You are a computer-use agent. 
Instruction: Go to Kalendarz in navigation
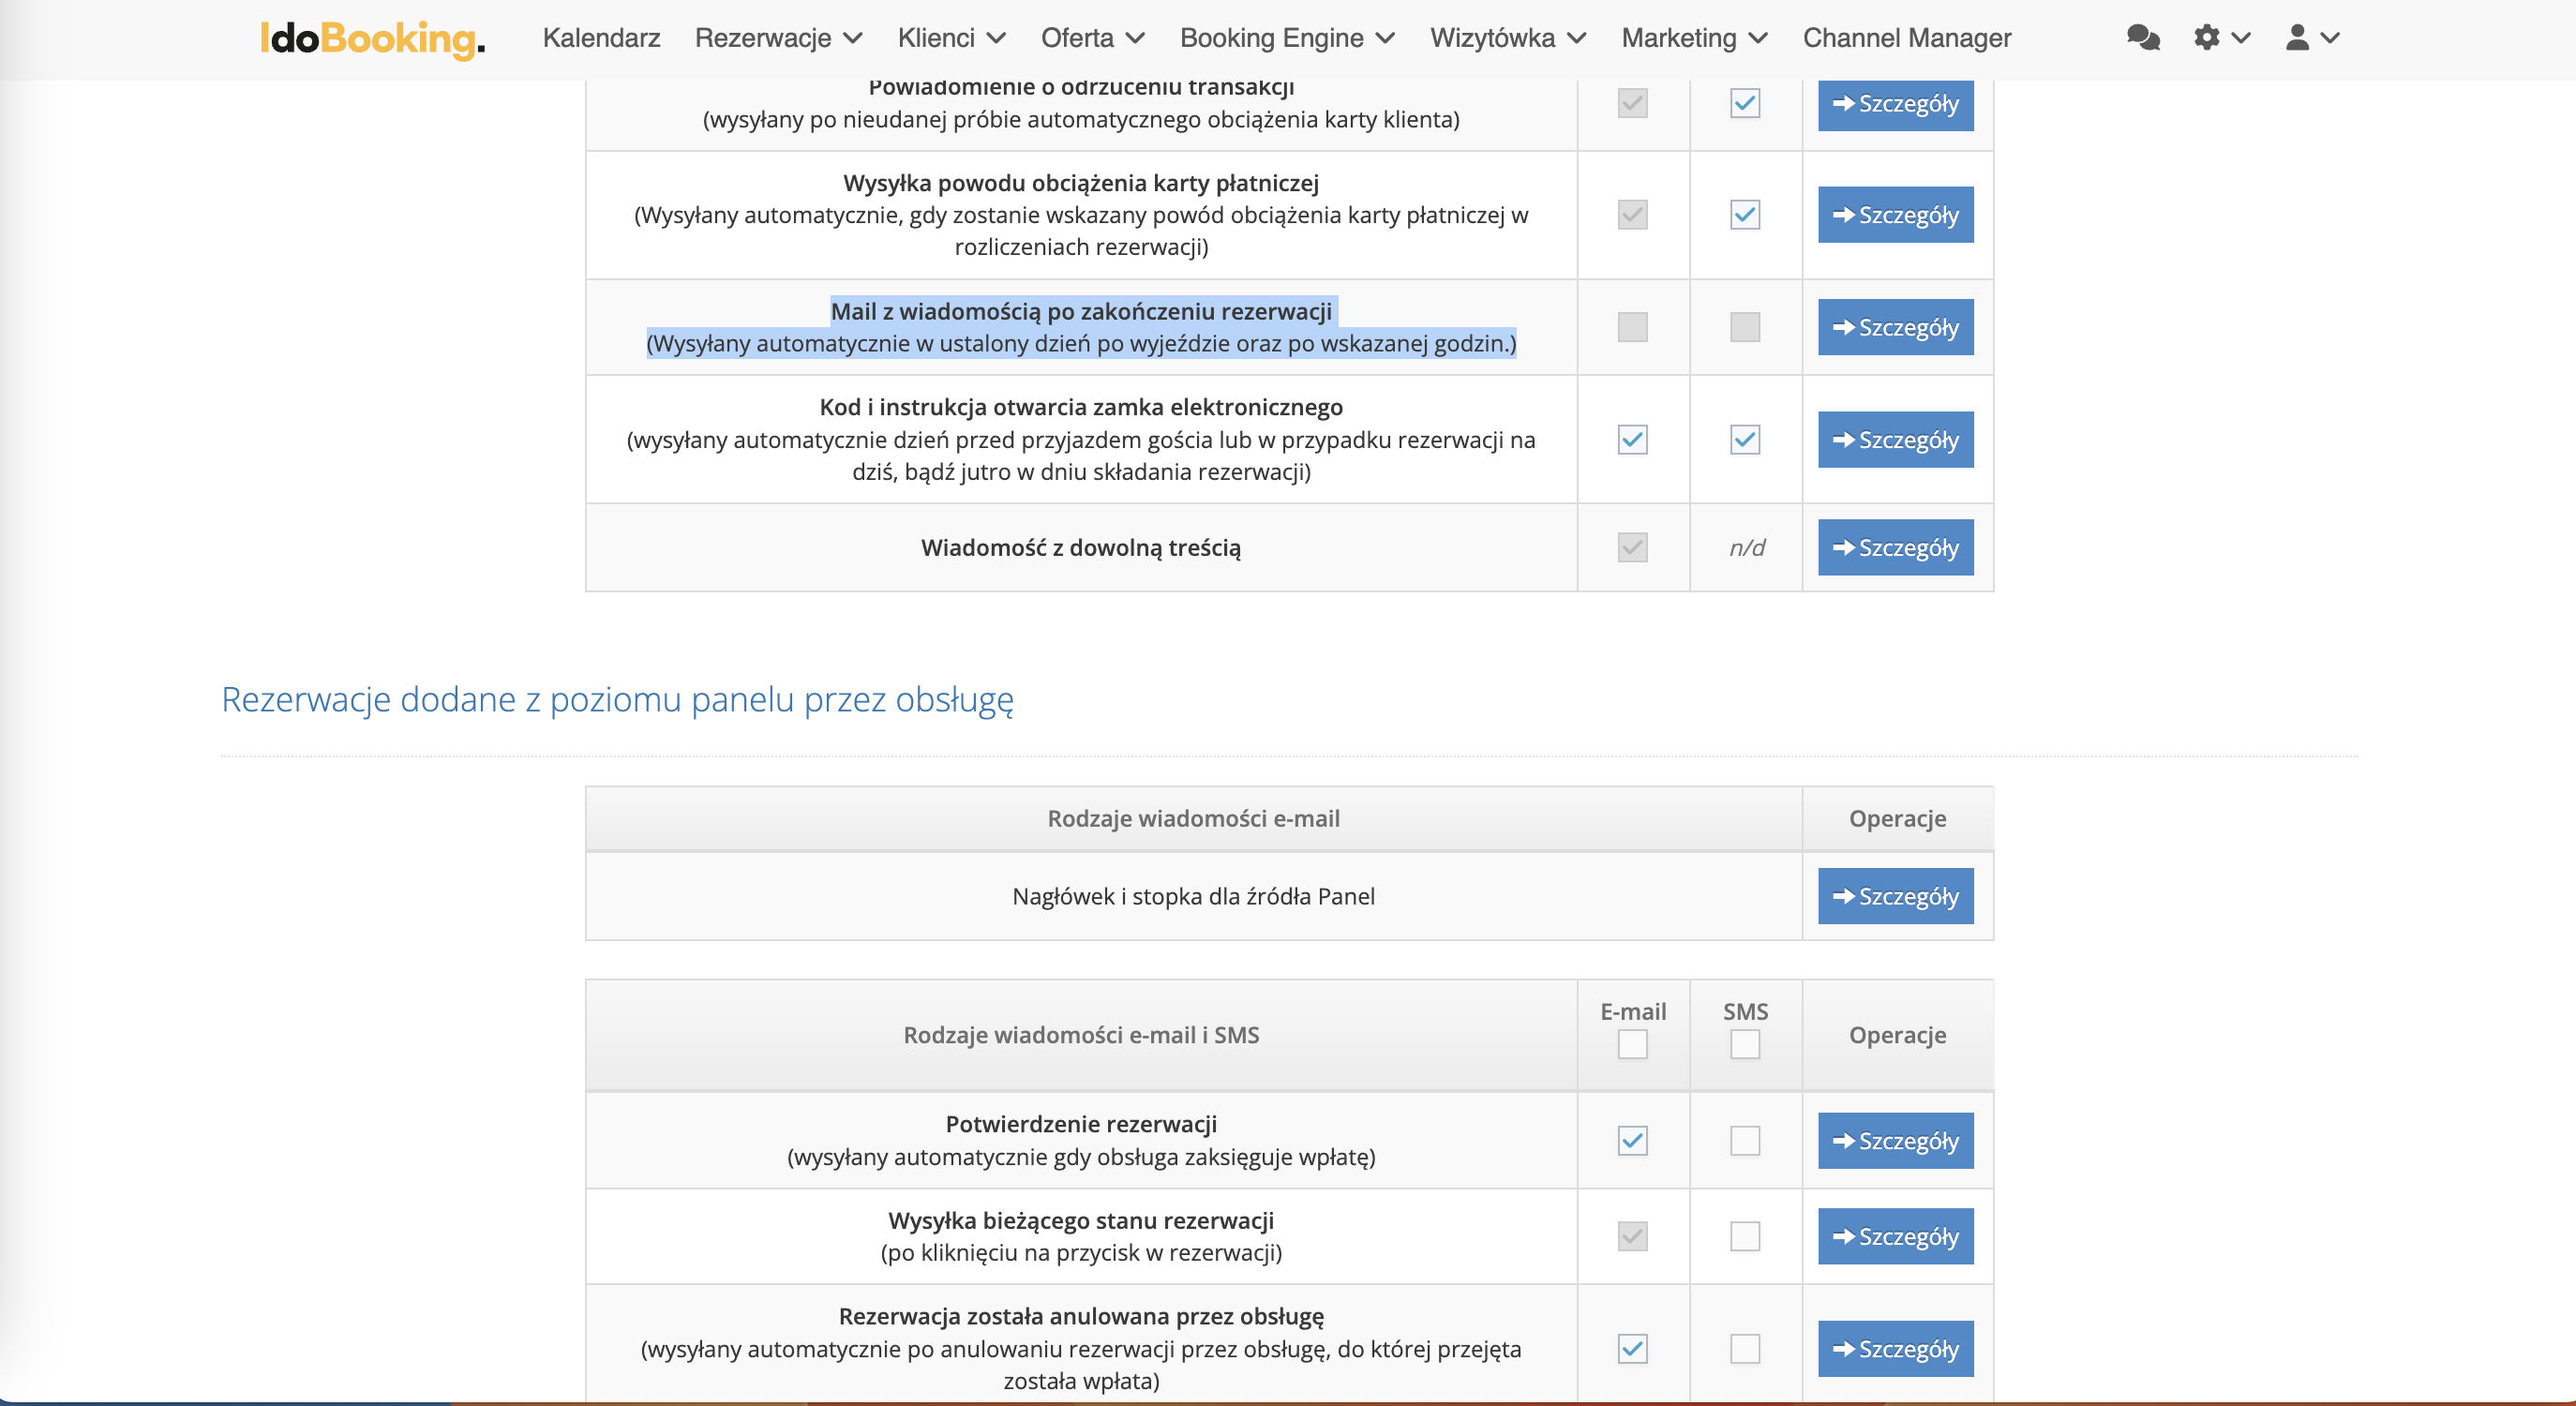[x=601, y=38]
